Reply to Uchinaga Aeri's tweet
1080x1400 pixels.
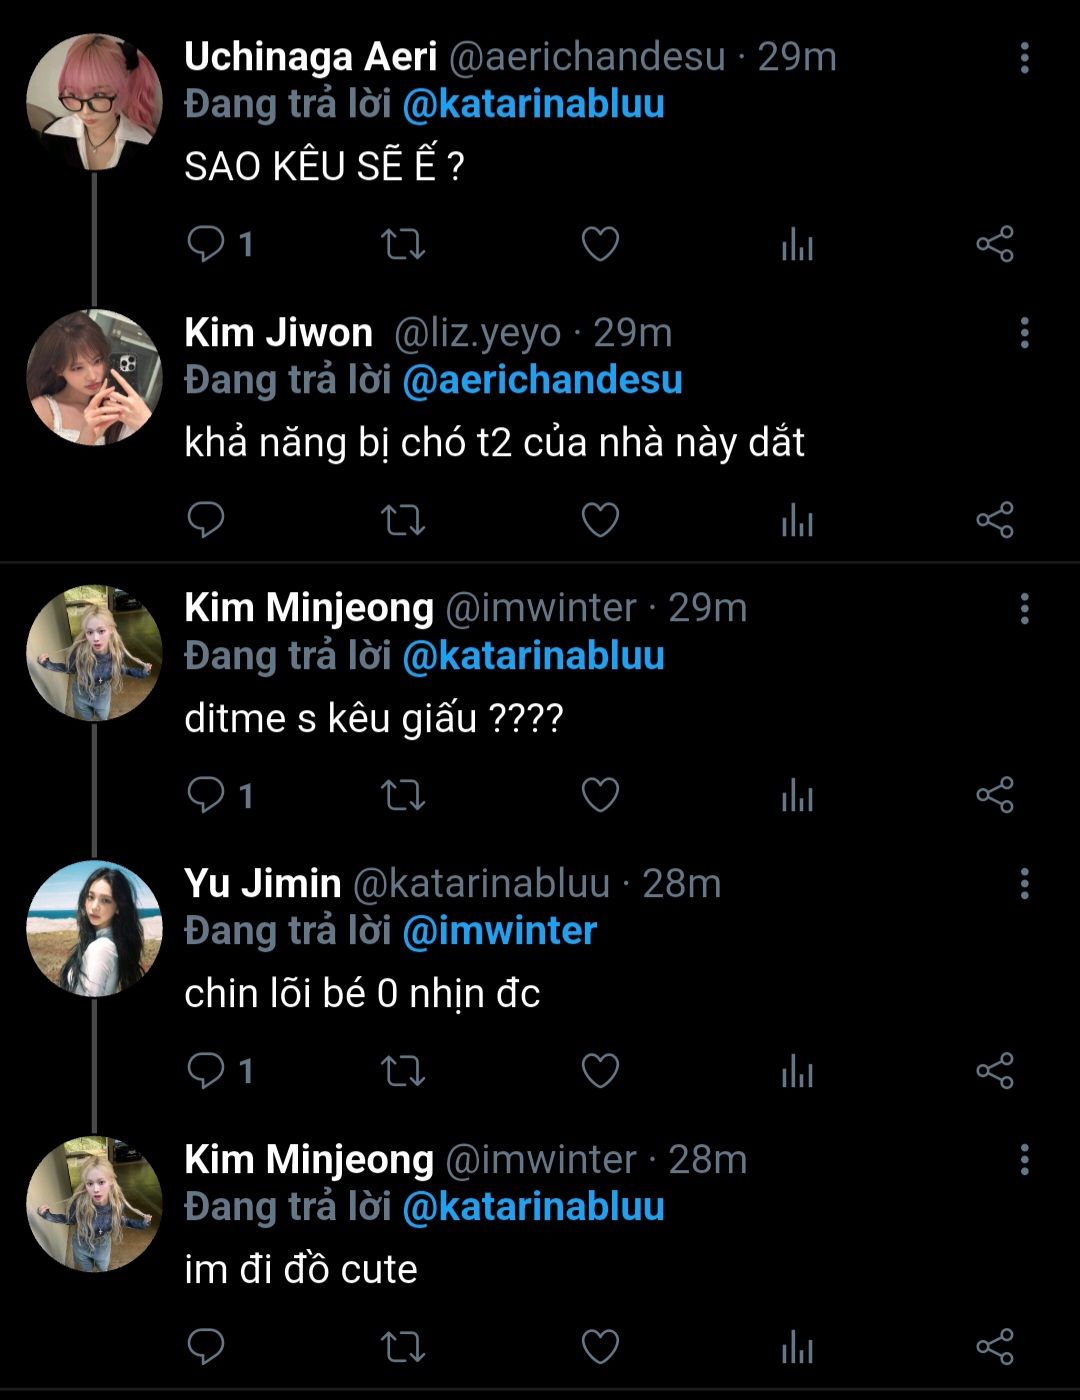click(x=206, y=244)
